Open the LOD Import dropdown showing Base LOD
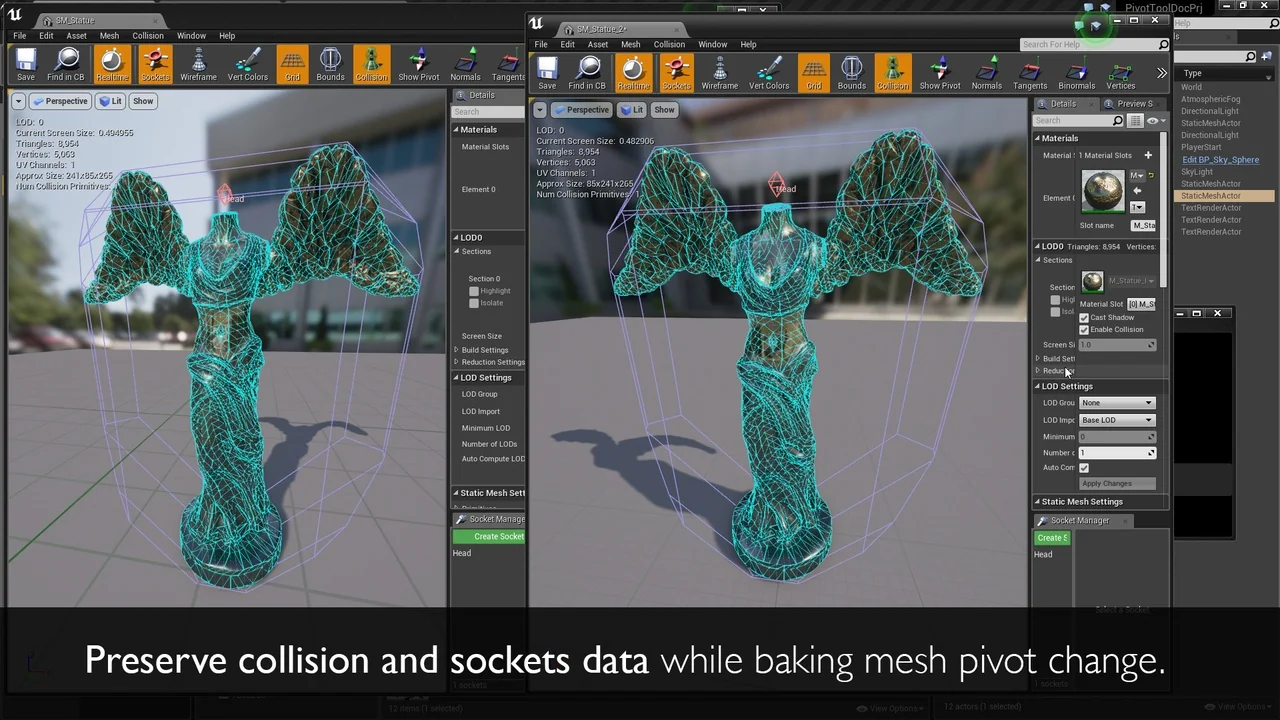The width and height of the screenshot is (1280, 720). pyautogui.click(x=1116, y=419)
